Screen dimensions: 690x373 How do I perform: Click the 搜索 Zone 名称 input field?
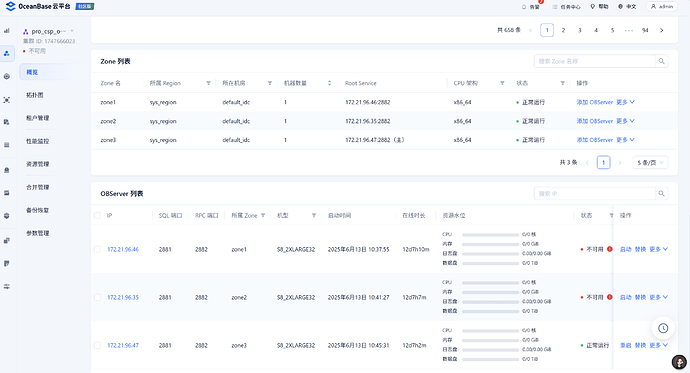(595, 61)
